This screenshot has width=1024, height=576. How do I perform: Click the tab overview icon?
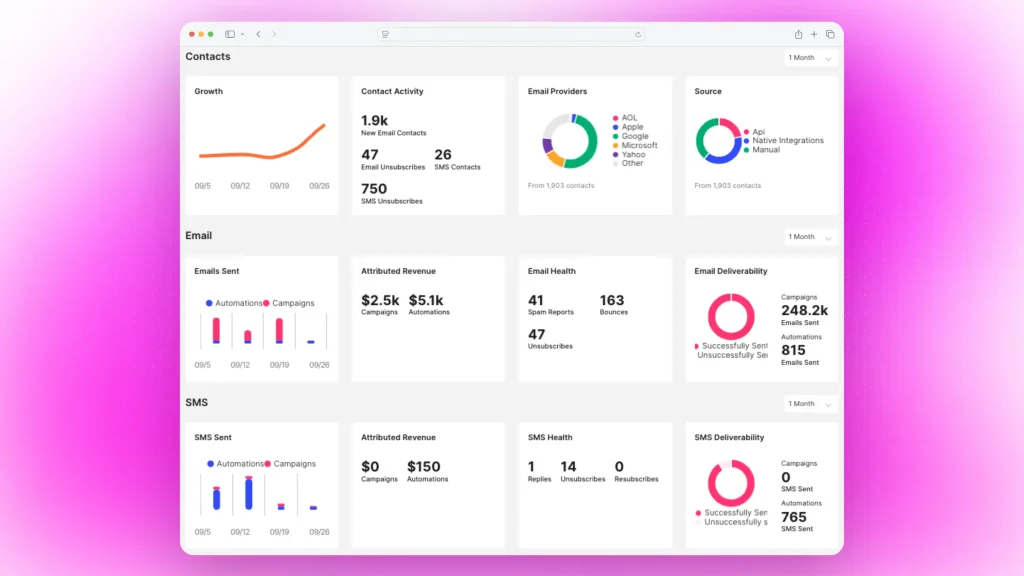pos(830,33)
